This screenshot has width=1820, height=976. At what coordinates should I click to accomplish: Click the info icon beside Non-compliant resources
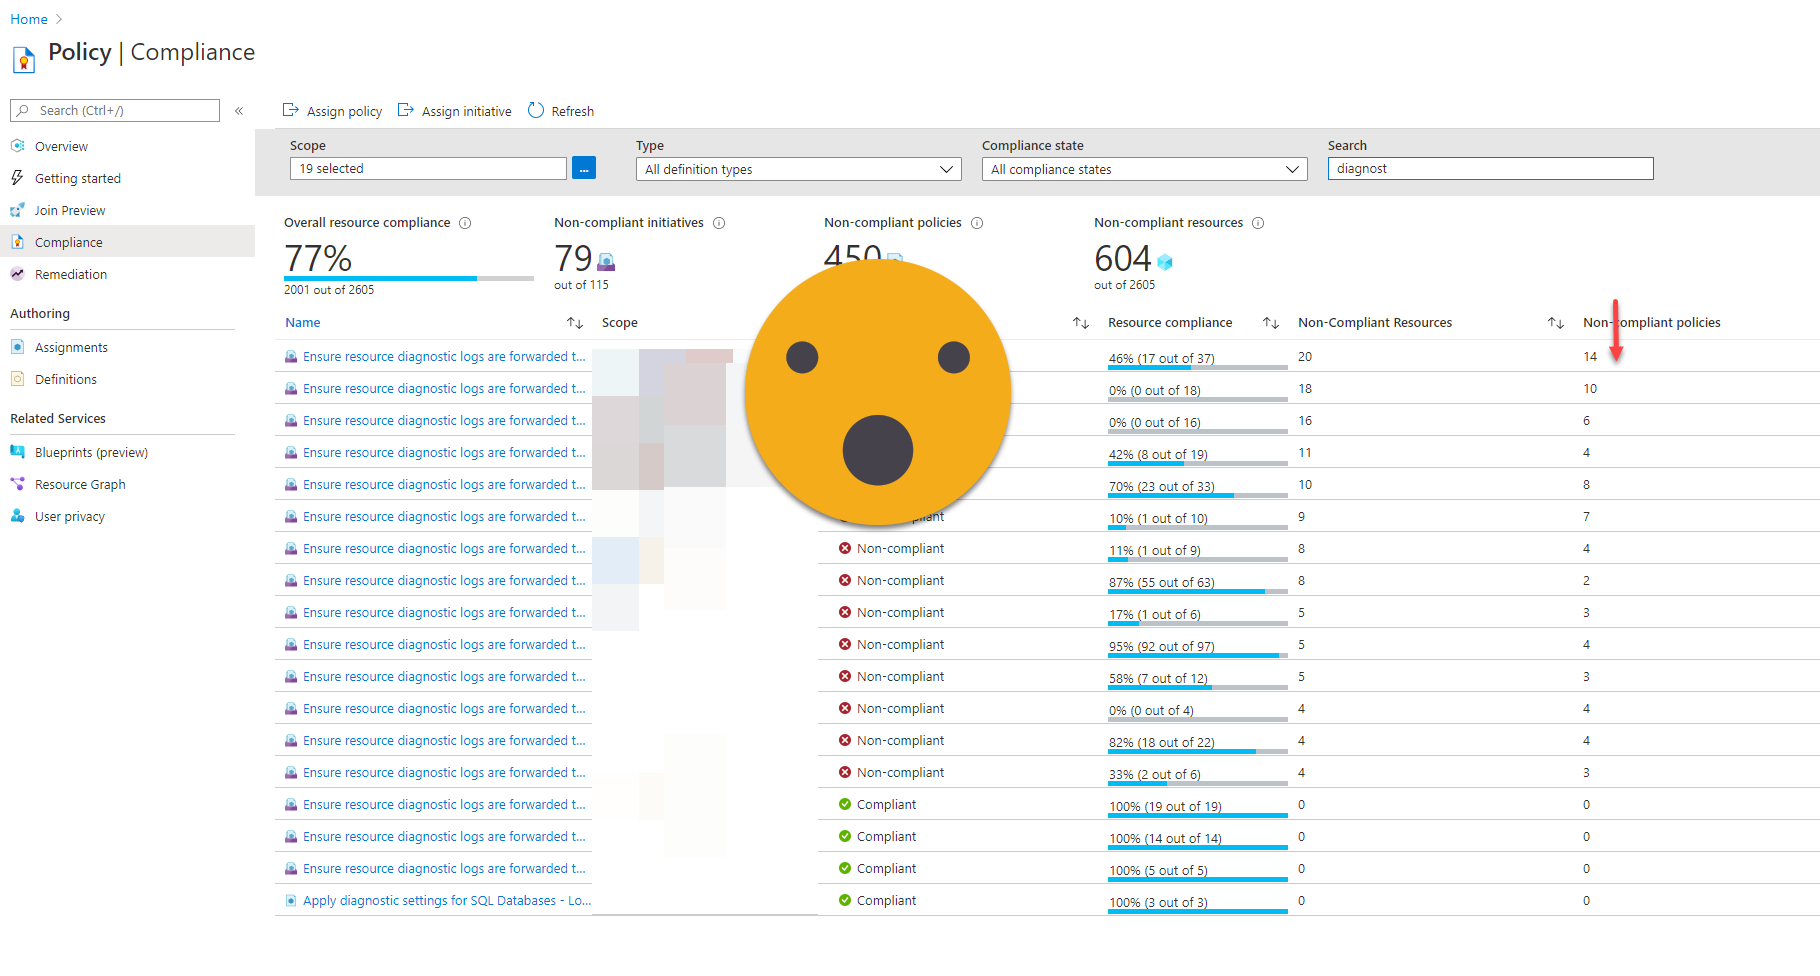1258,222
